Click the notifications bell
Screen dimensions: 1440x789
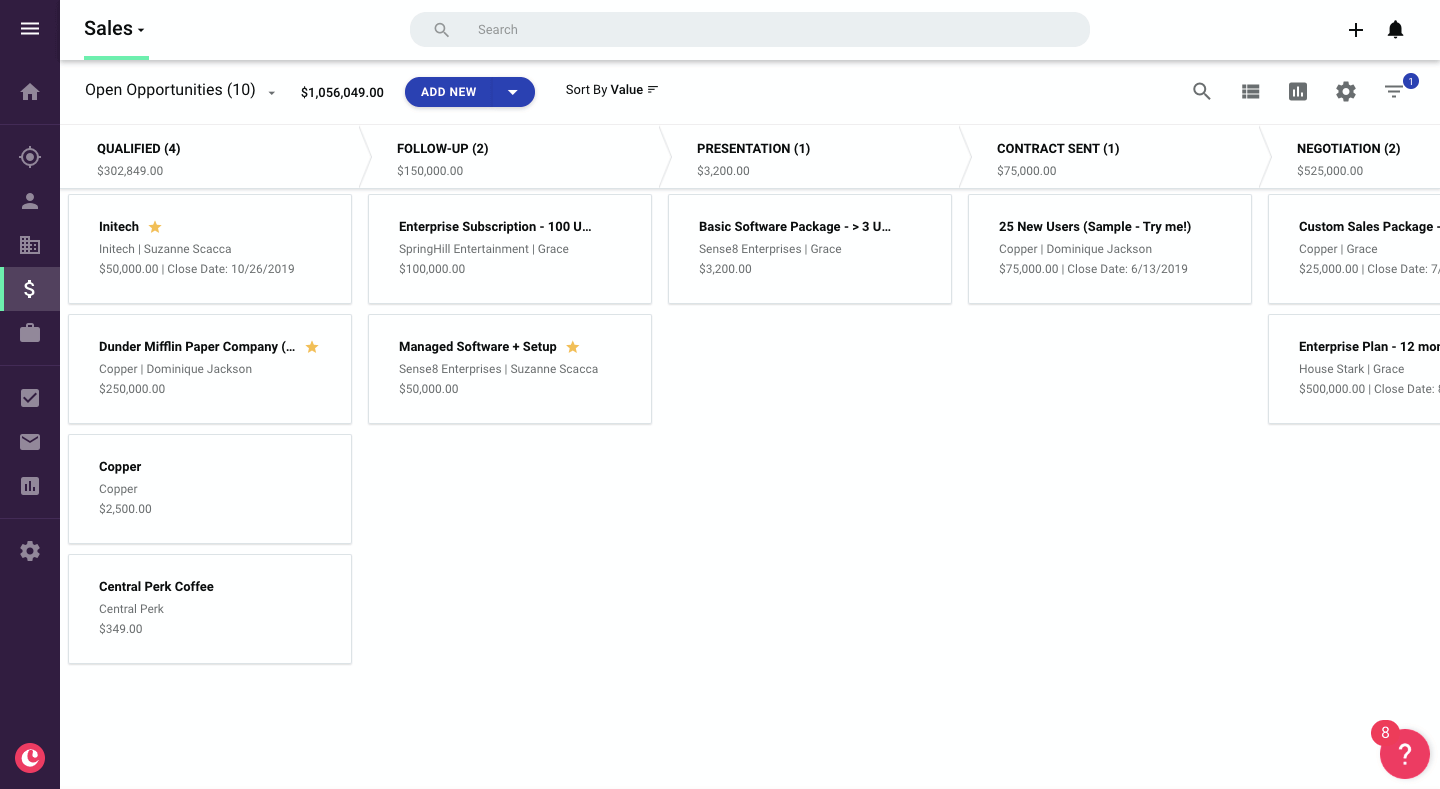[x=1395, y=30]
